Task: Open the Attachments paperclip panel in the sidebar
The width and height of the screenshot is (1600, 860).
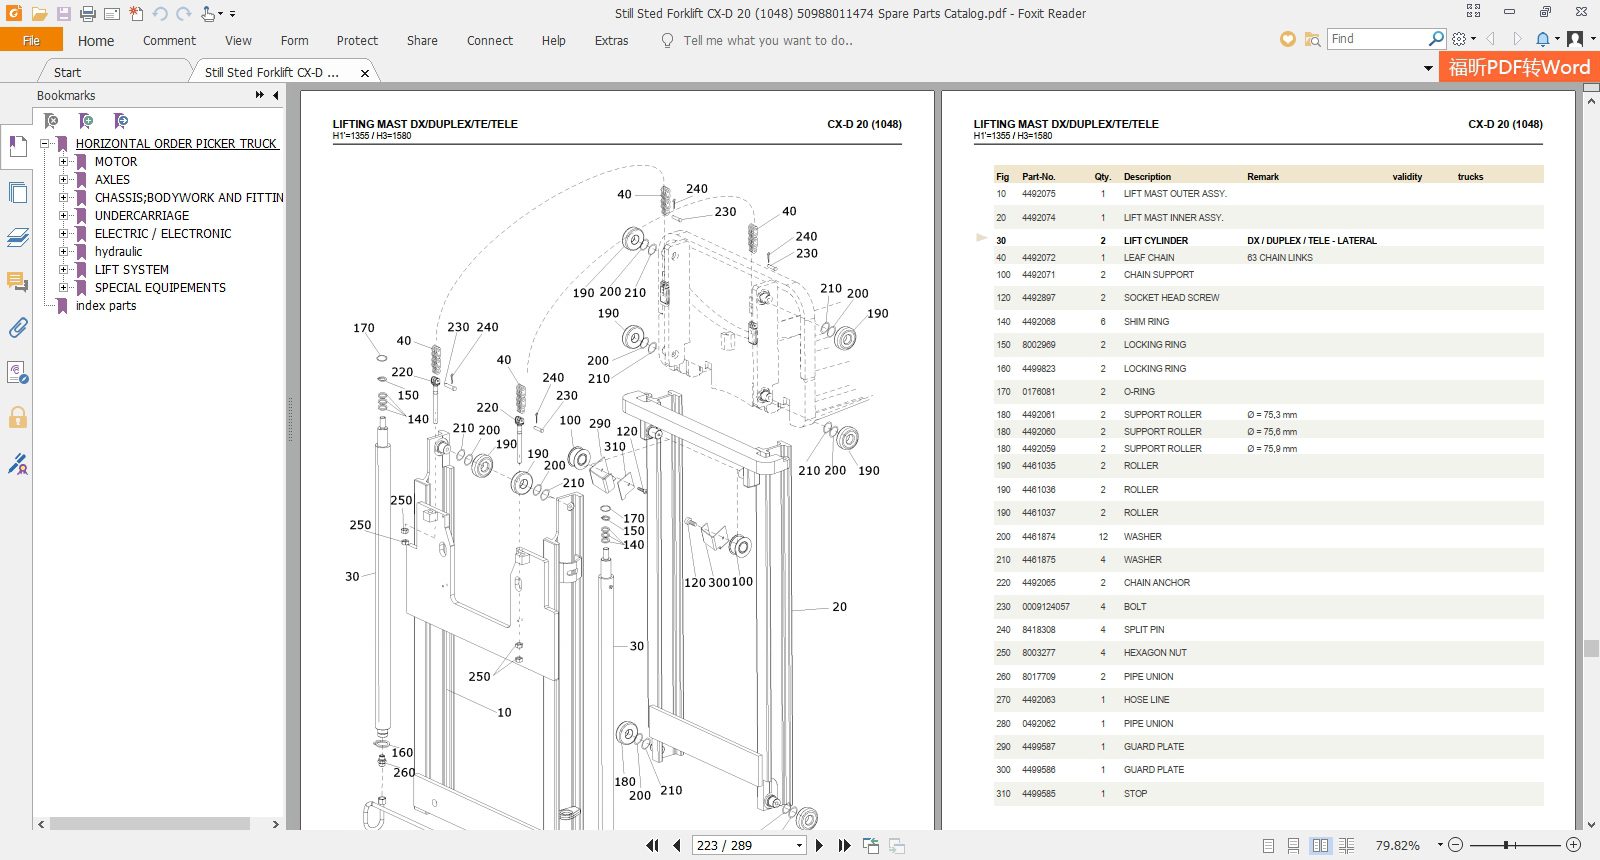Action: pos(17,328)
